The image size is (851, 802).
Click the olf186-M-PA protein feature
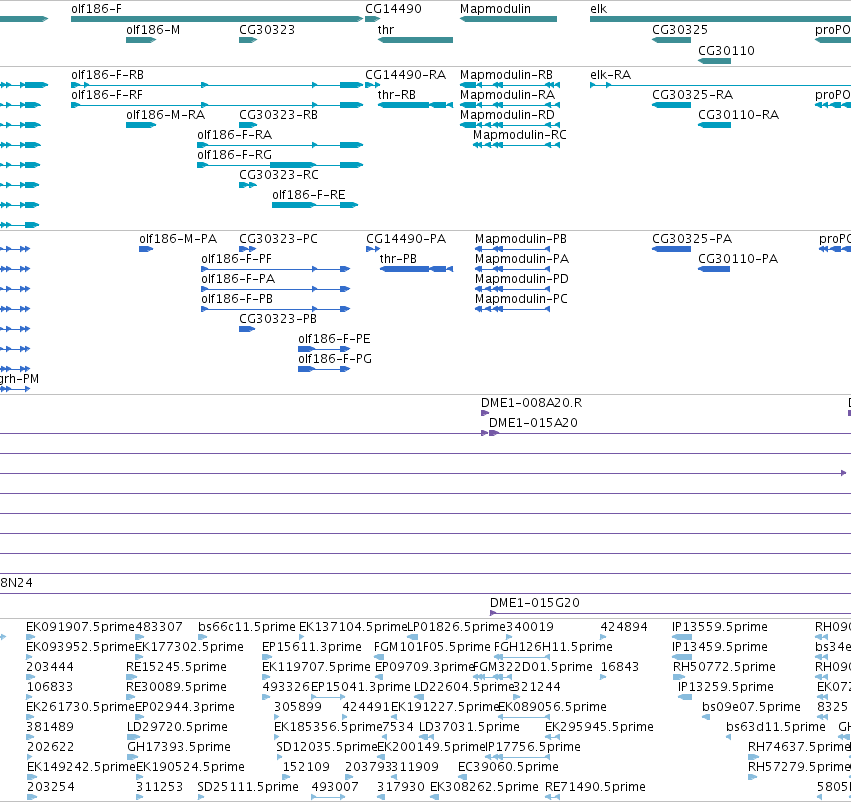coord(146,249)
